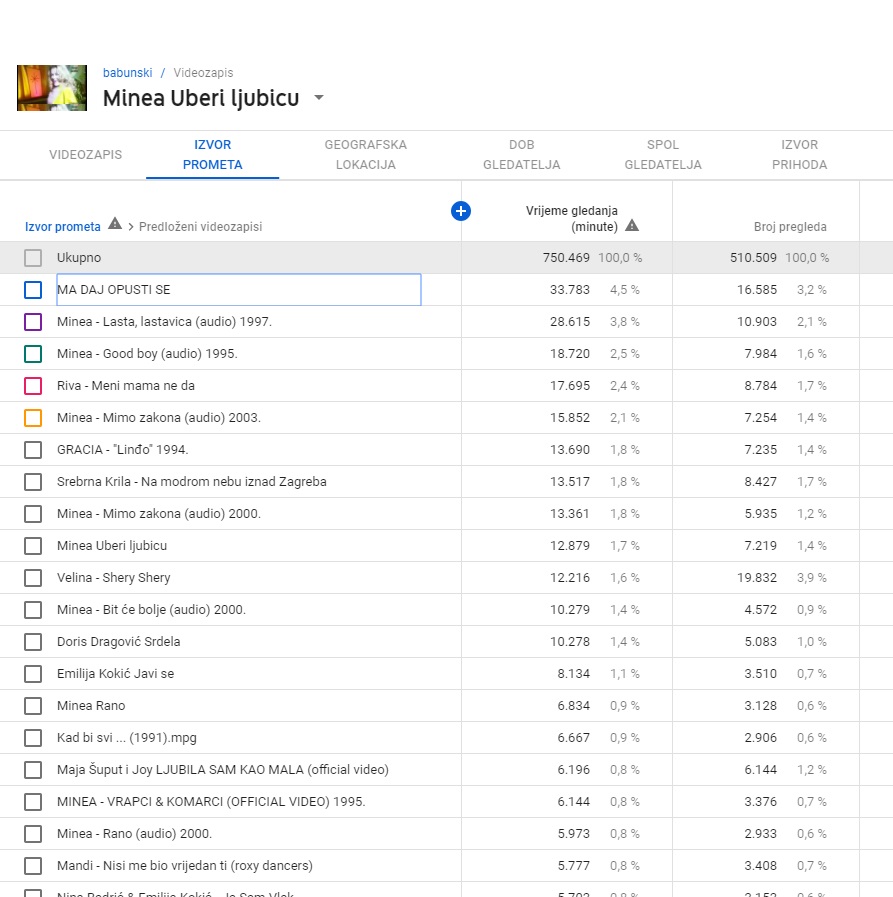
Task: Click the Minea Uberi ljubicu page heading
Action: pos(201,98)
